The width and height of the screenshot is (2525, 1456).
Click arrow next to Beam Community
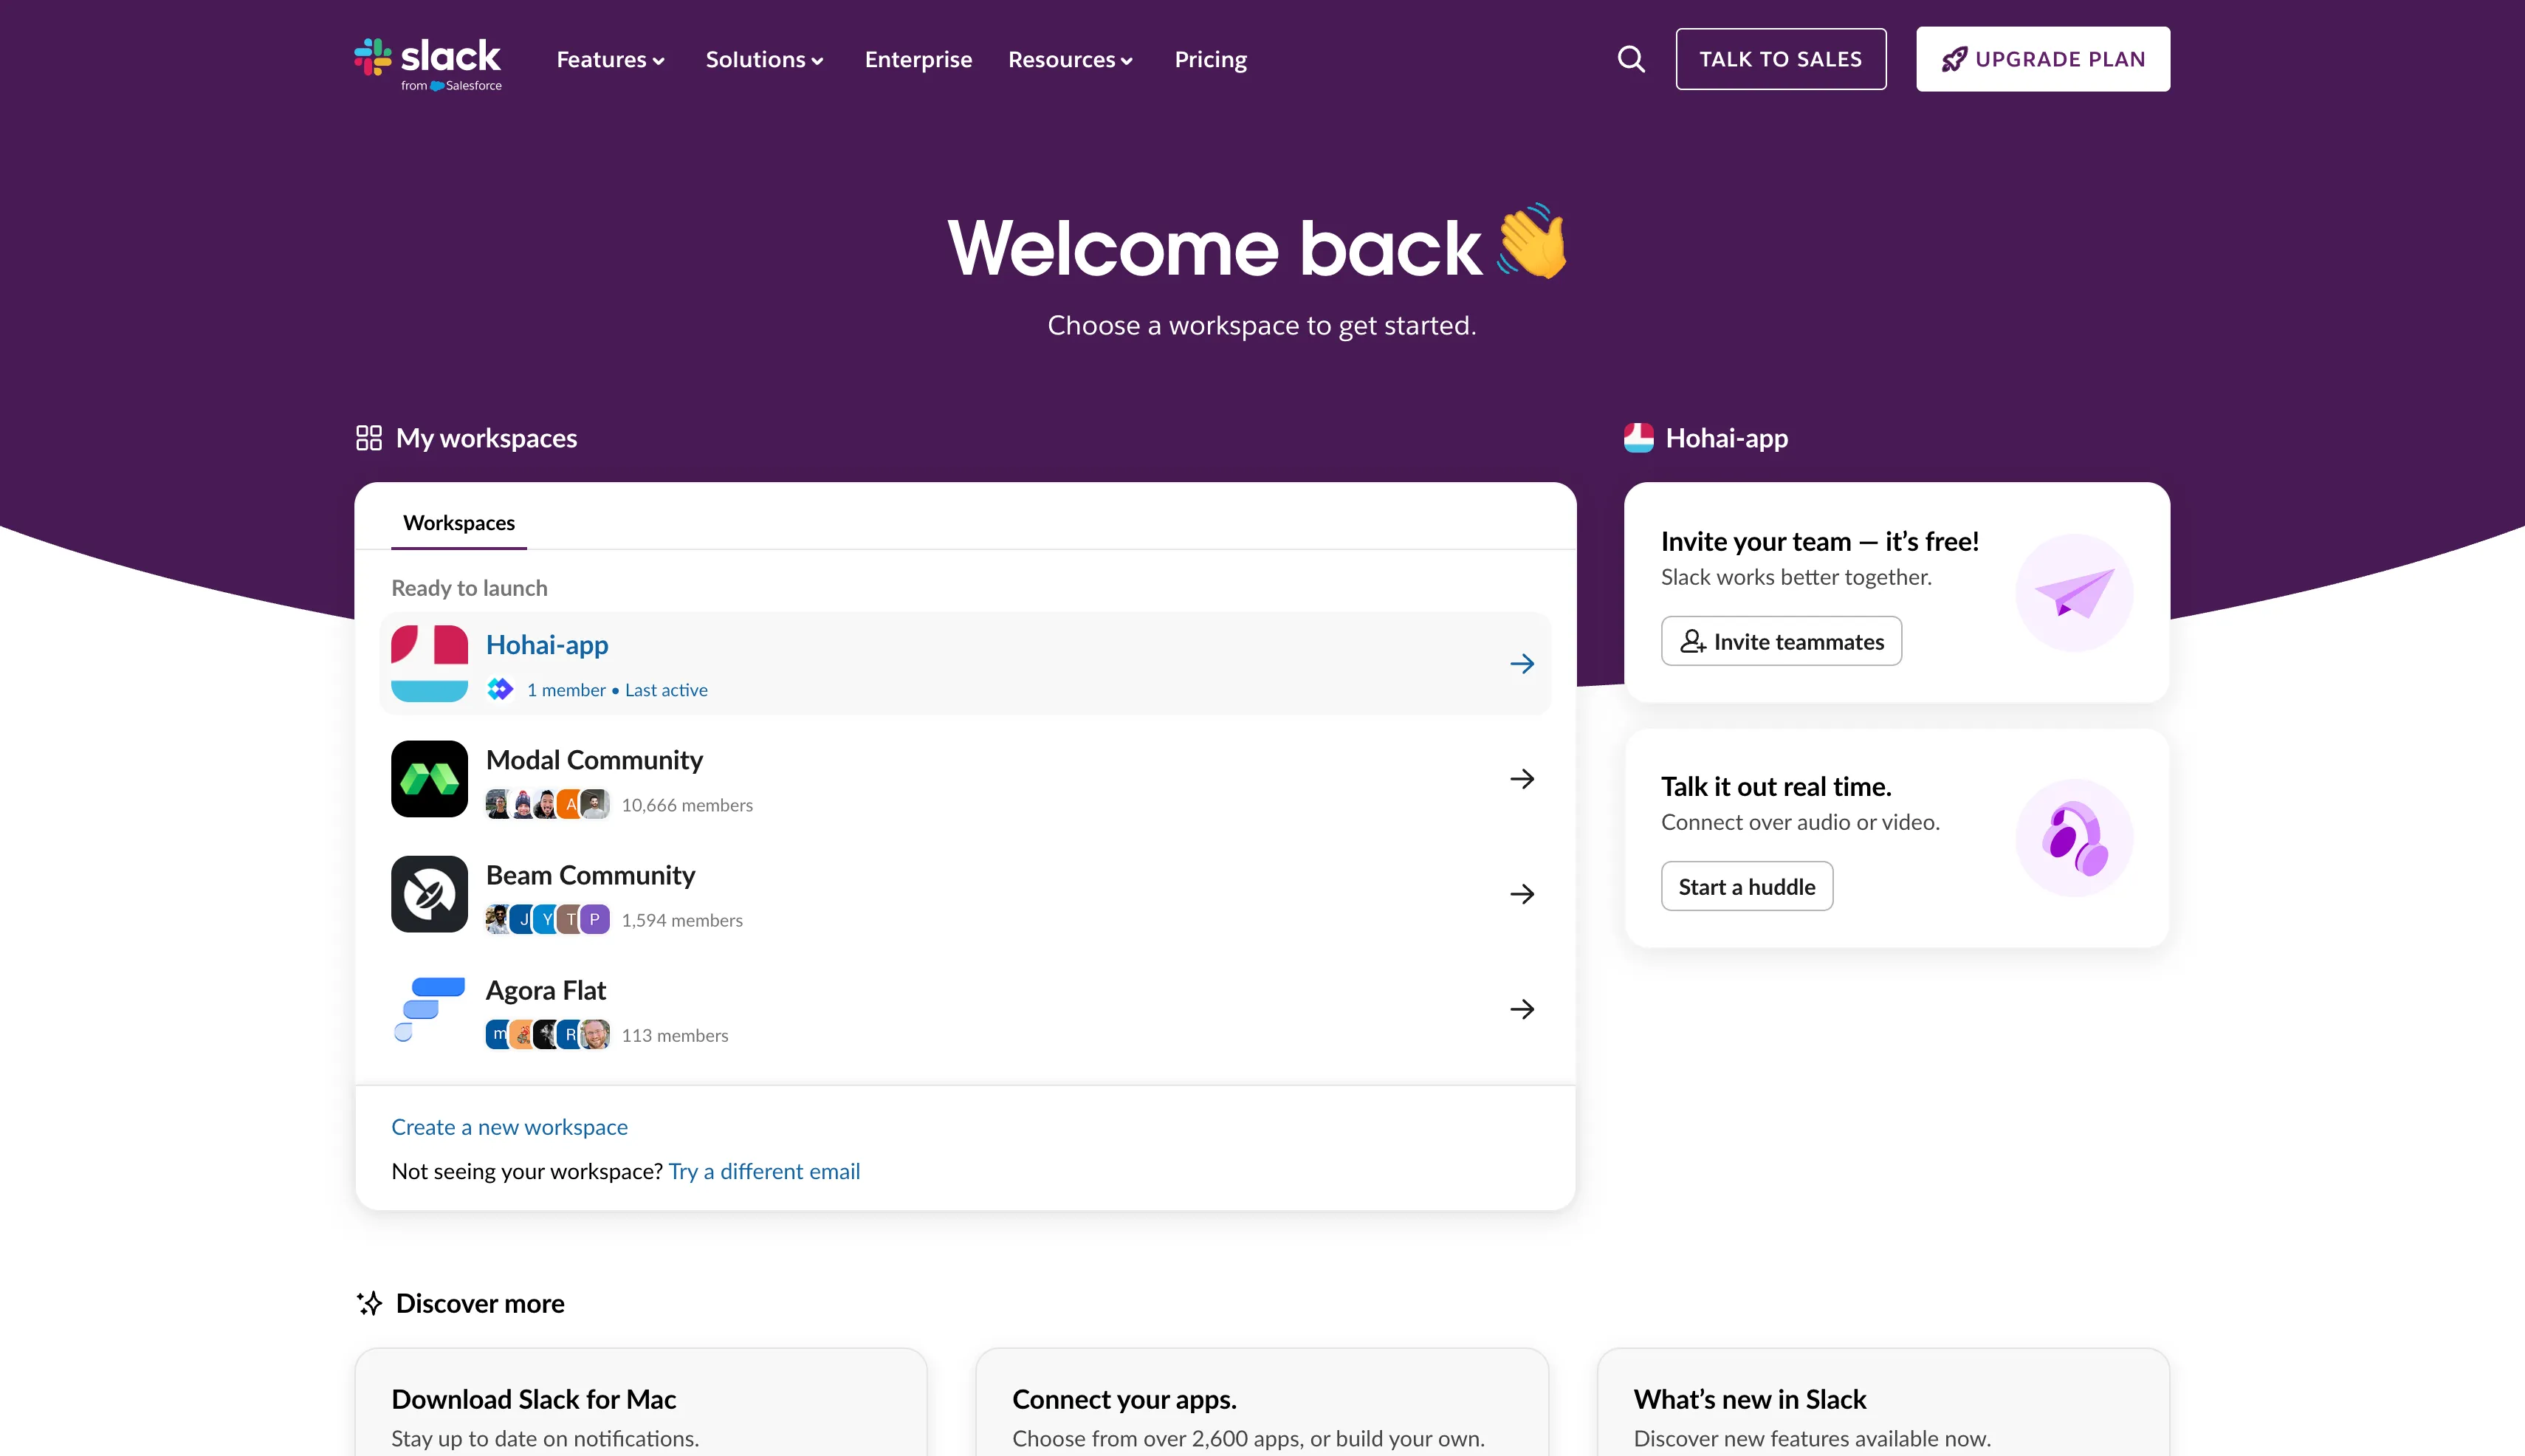(1521, 894)
